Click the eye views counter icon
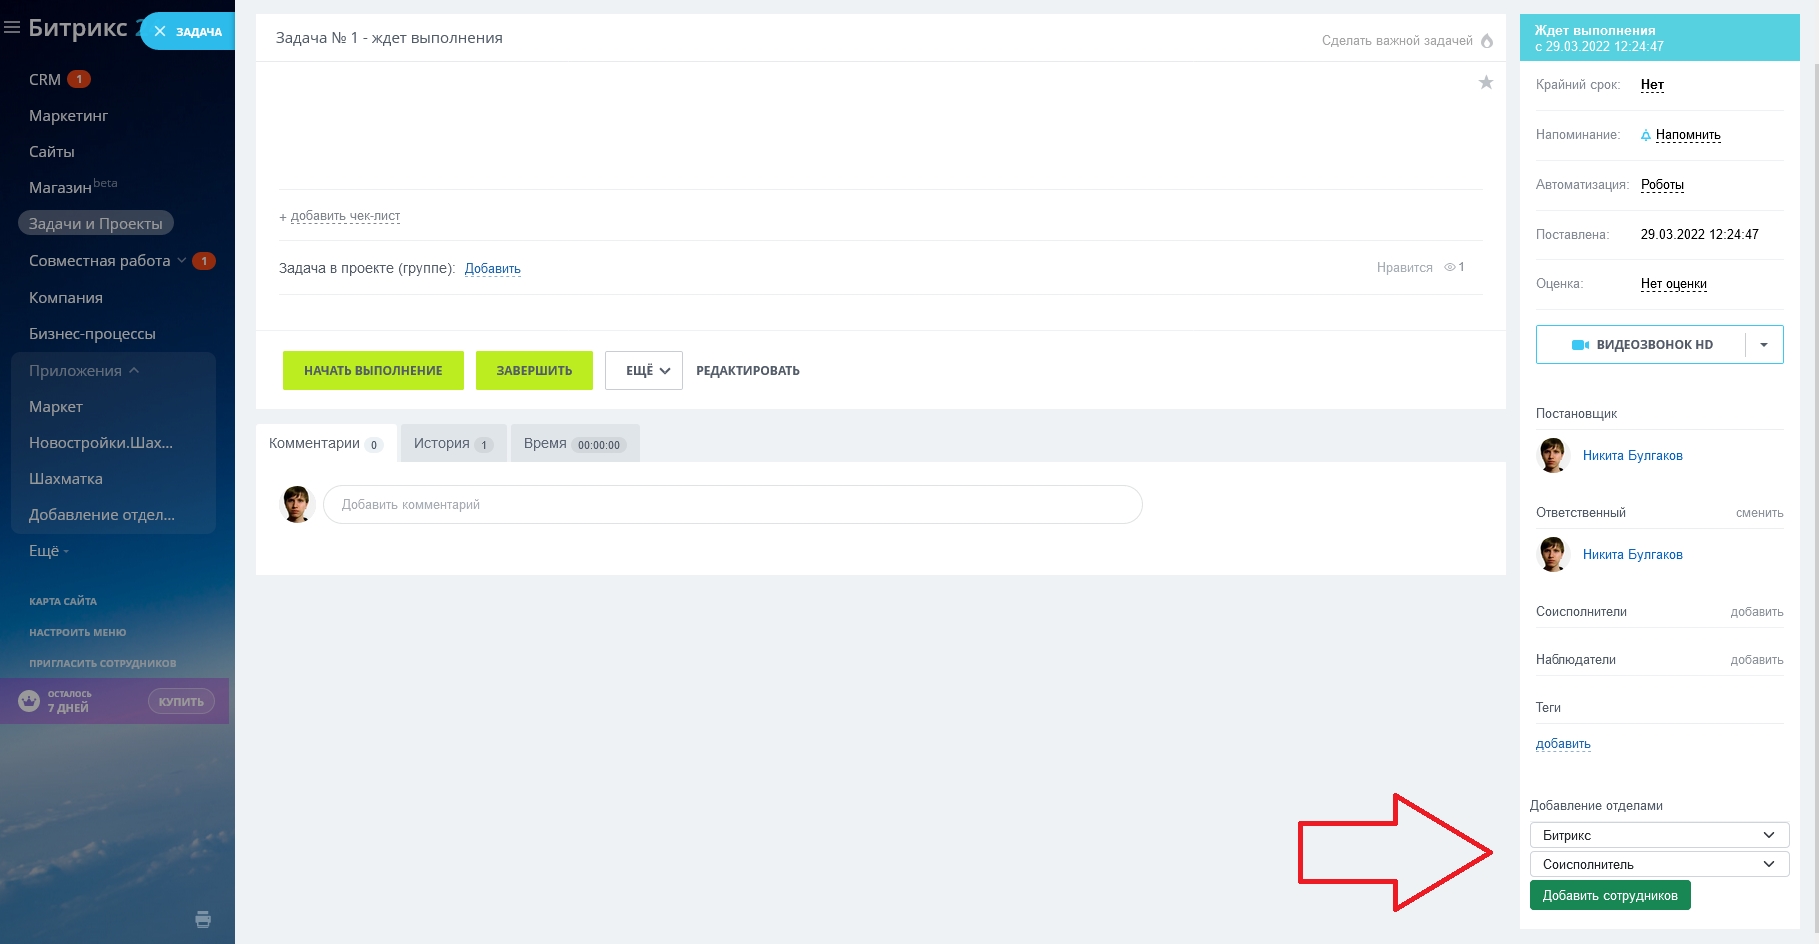Viewport: 1819px width, 944px height. [1449, 267]
